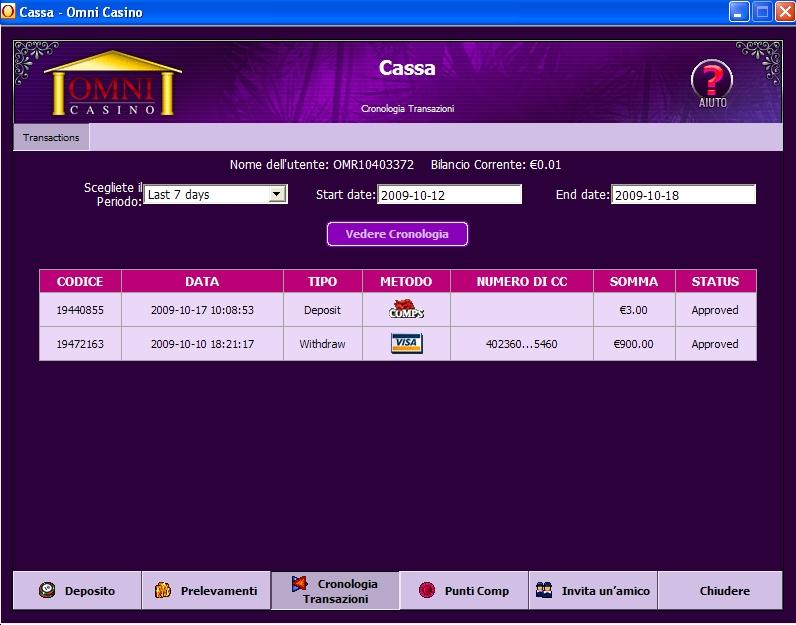
Task: Minimize the Cassa window
Action: click(x=739, y=12)
